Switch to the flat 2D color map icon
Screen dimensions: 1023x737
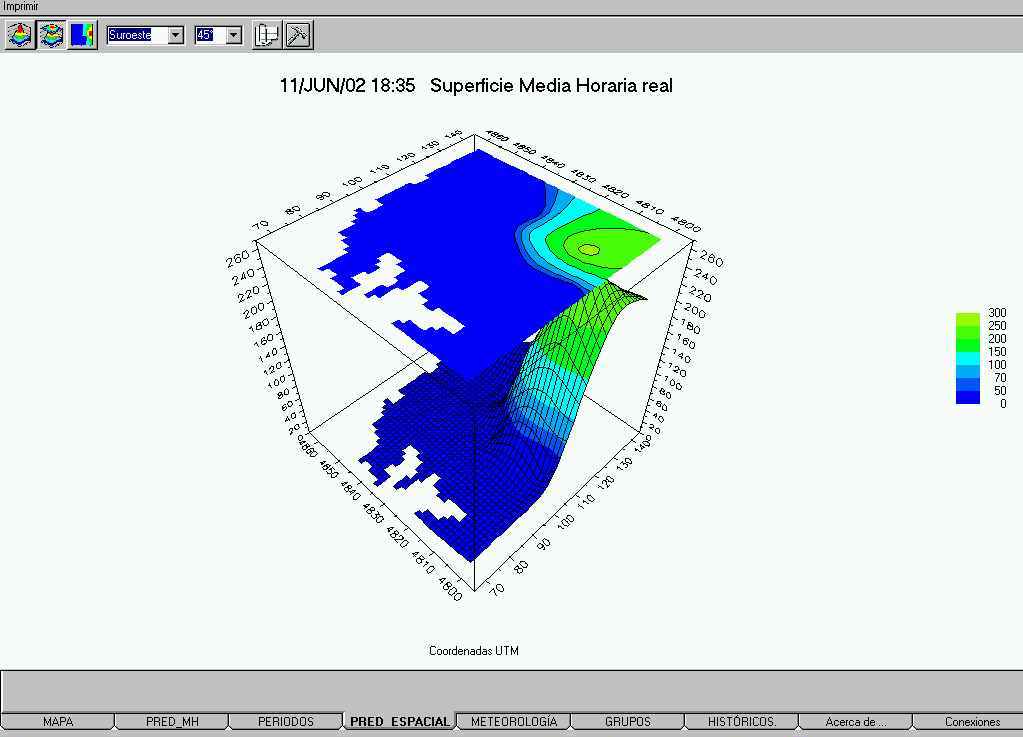[83, 35]
